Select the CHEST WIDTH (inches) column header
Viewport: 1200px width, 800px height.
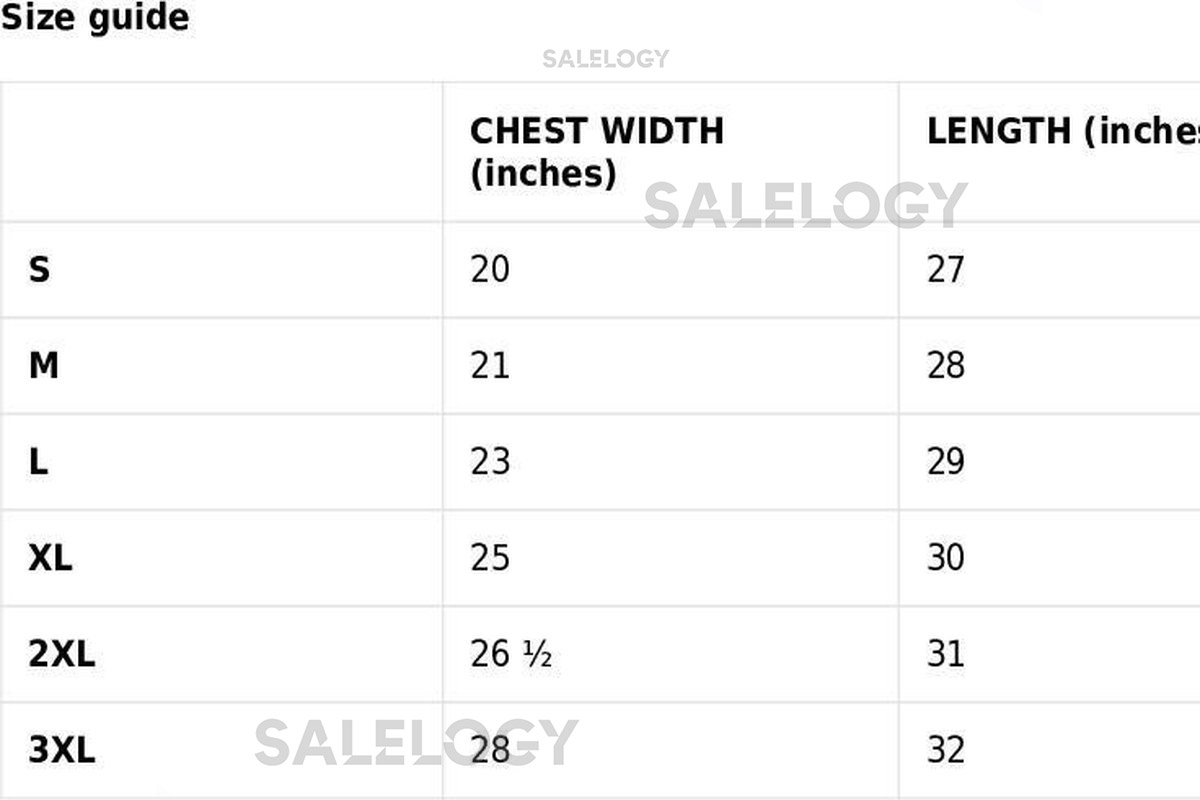coord(596,152)
